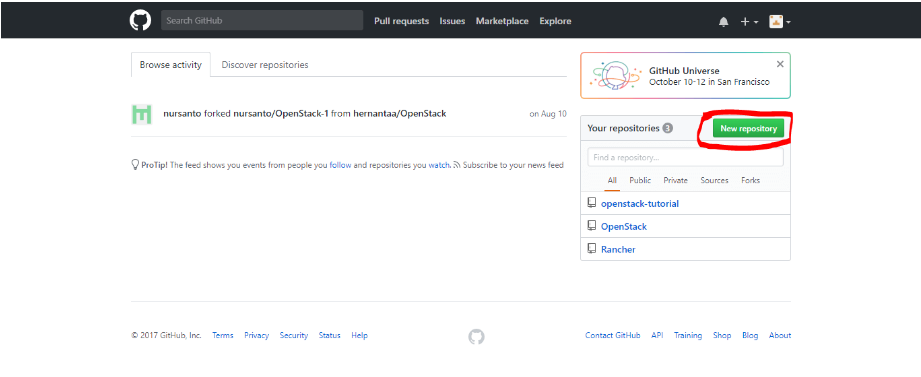Image resolution: width=921 pixels, height=377 pixels.
Task: Open the footer About link
Action: (x=780, y=335)
